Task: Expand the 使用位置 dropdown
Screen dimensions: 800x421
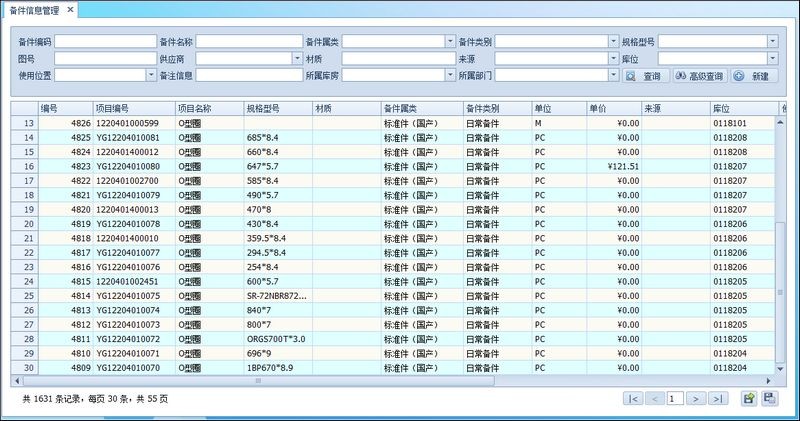Action: [151, 76]
